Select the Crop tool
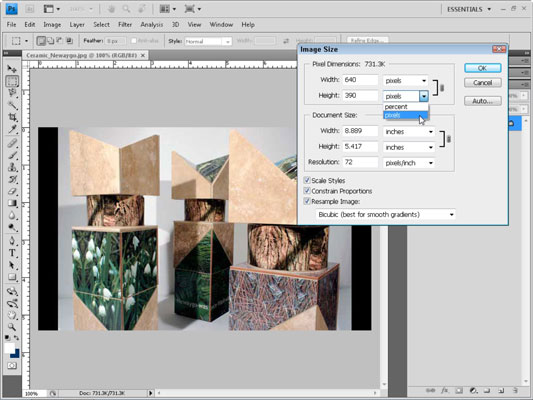 tap(12, 117)
